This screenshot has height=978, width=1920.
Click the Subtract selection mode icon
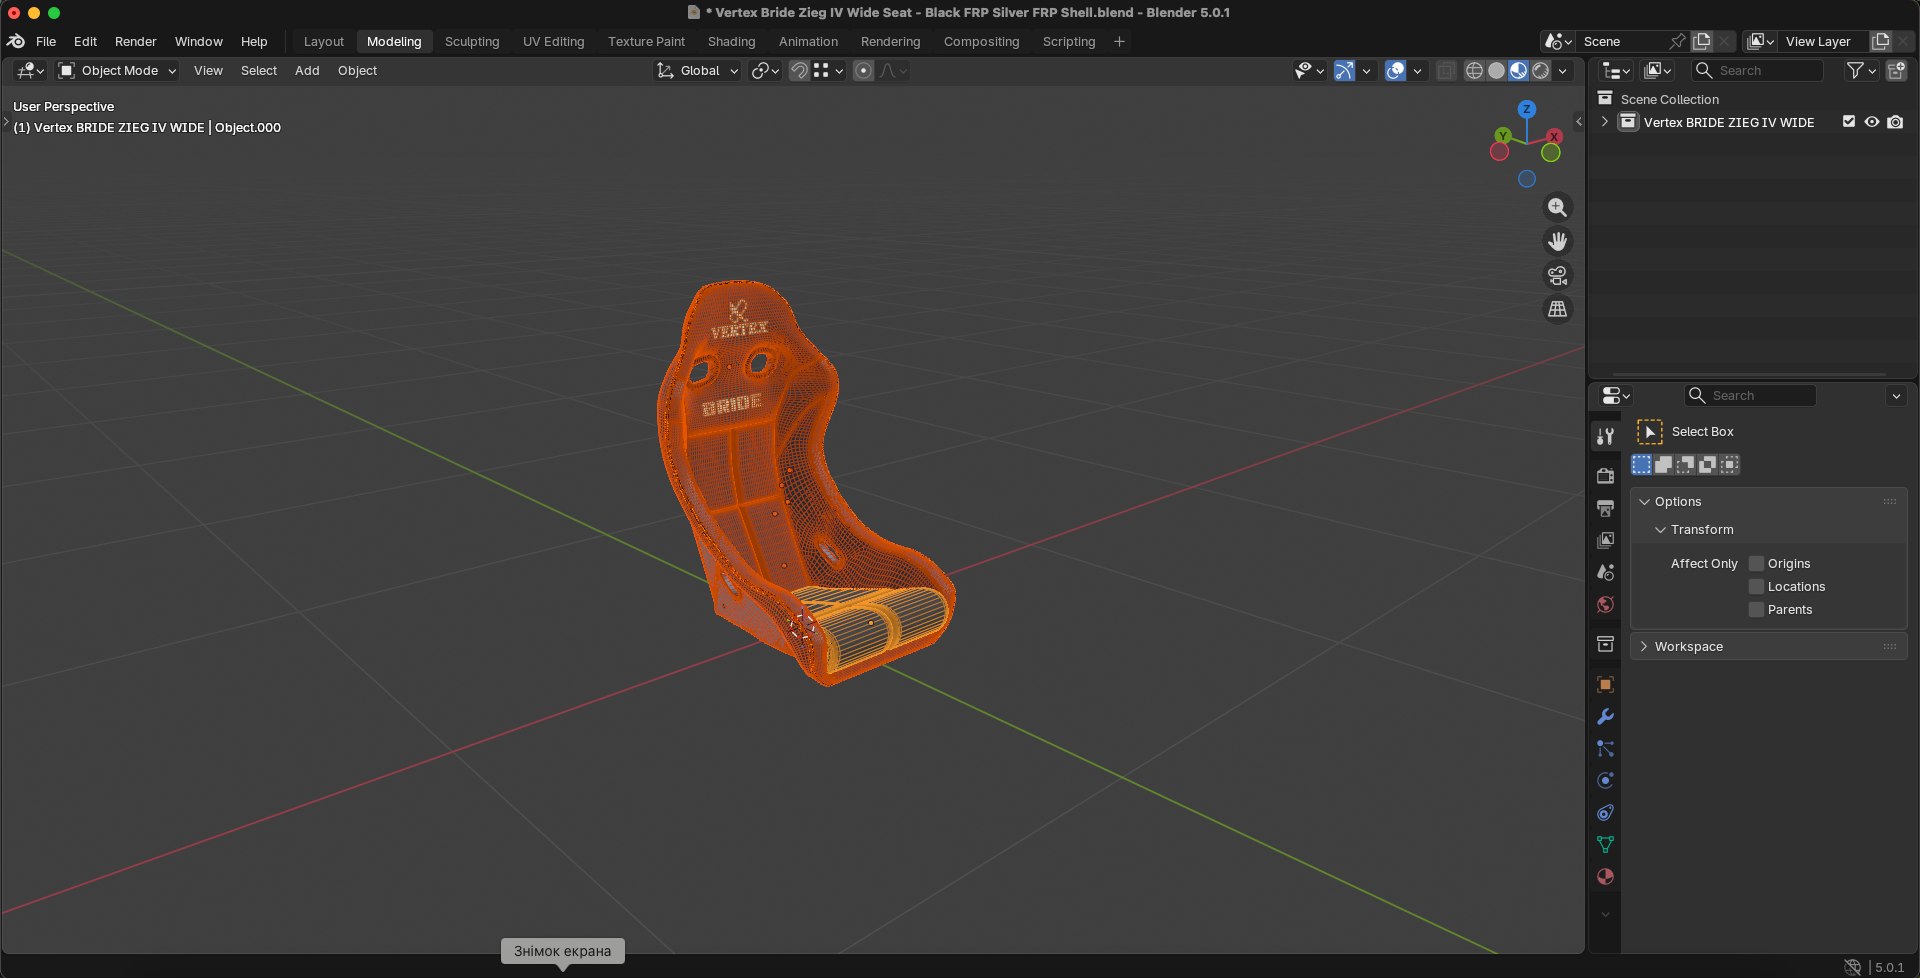pyautogui.click(x=1686, y=464)
